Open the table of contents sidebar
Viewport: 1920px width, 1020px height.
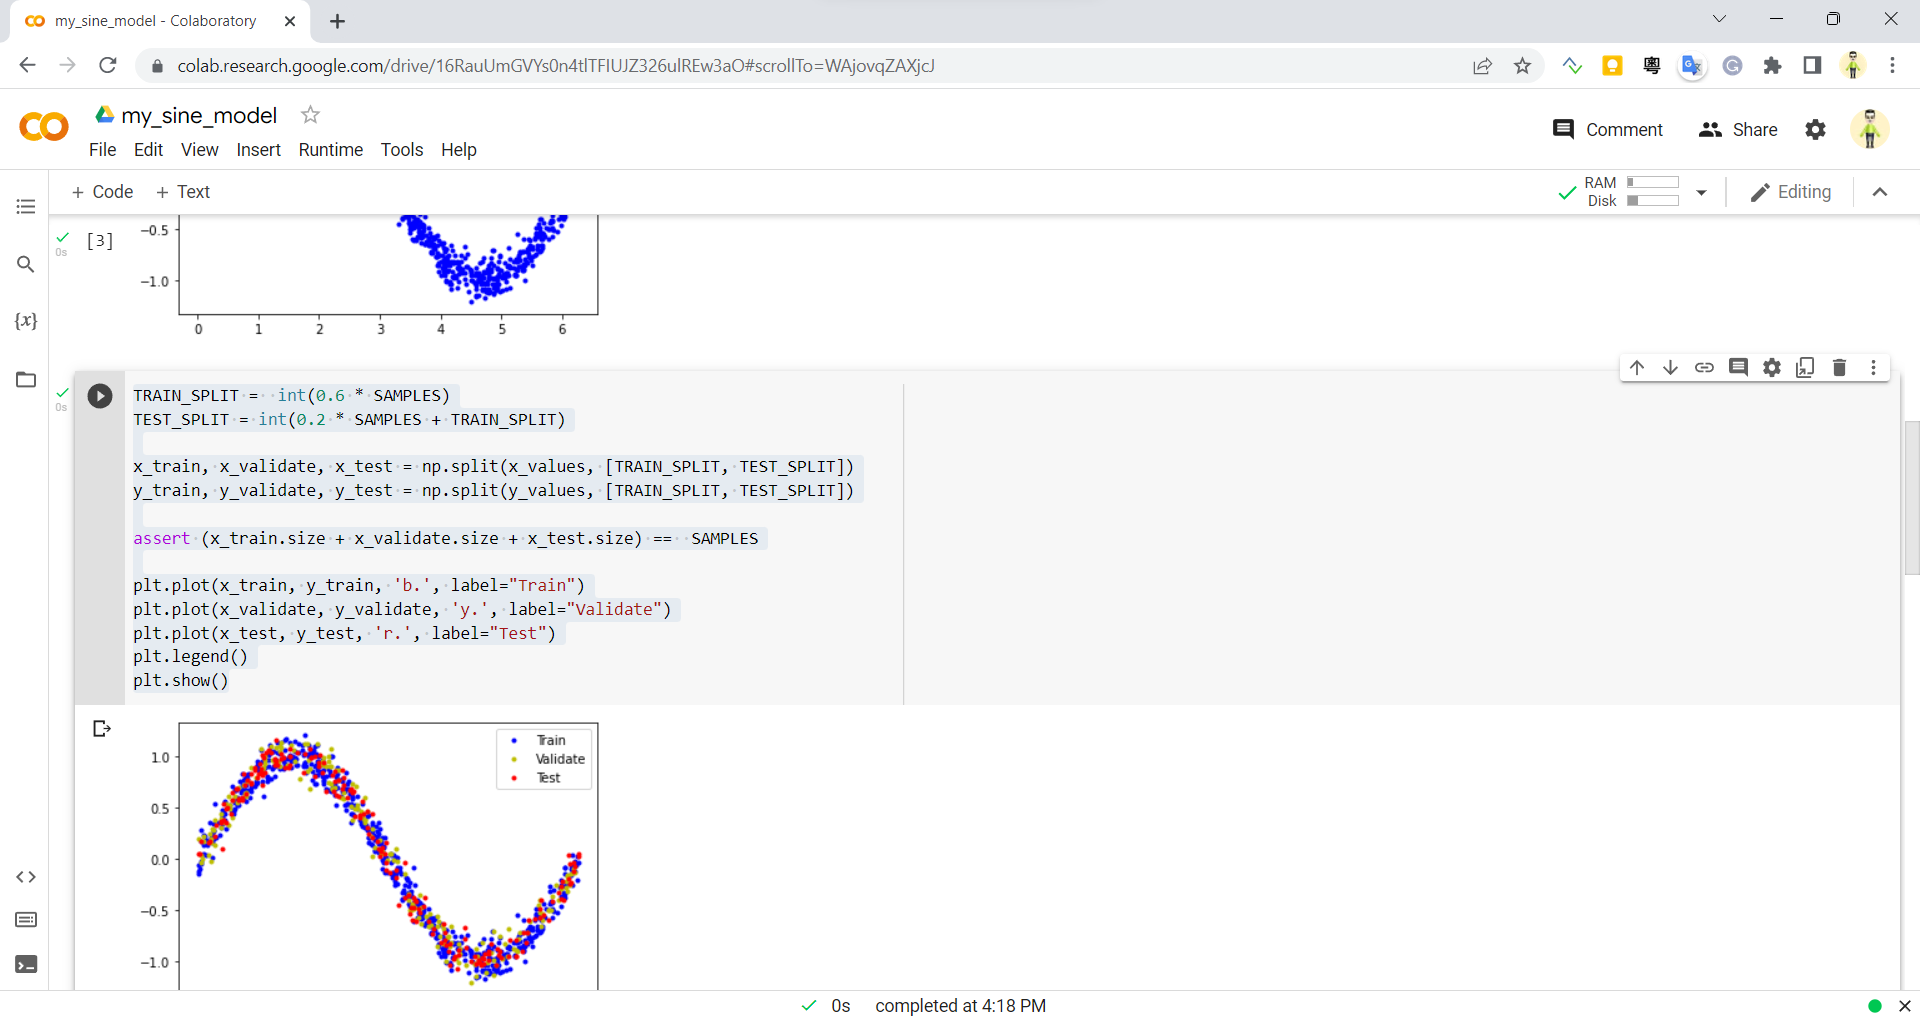(26, 206)
